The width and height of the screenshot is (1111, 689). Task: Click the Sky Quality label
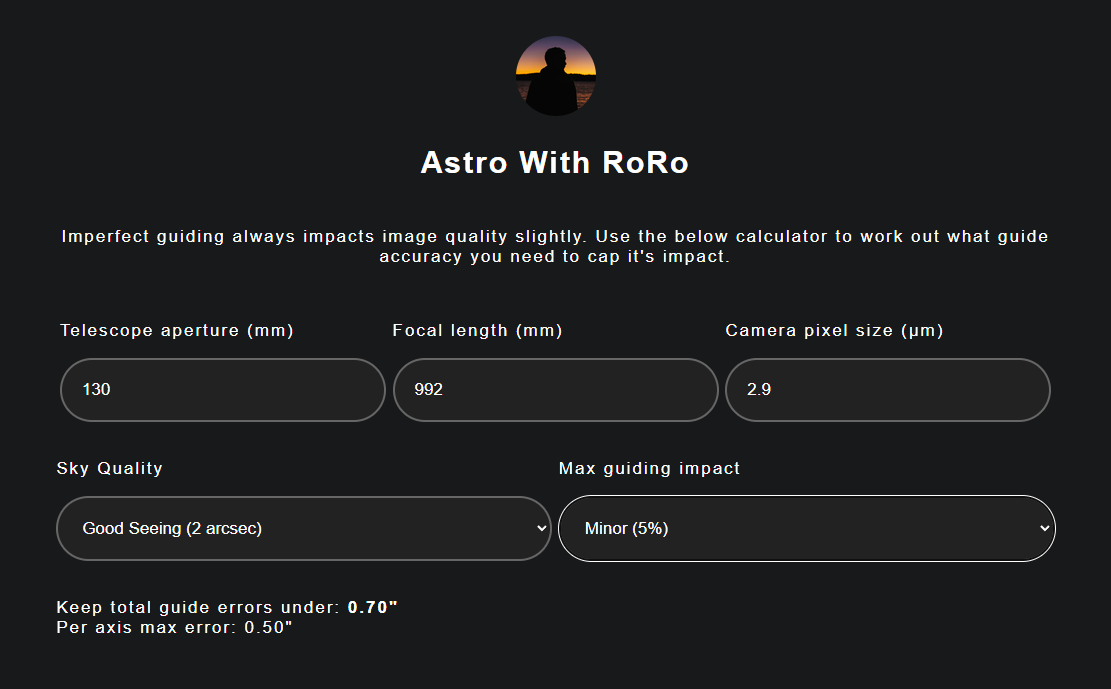coord(110,468)
